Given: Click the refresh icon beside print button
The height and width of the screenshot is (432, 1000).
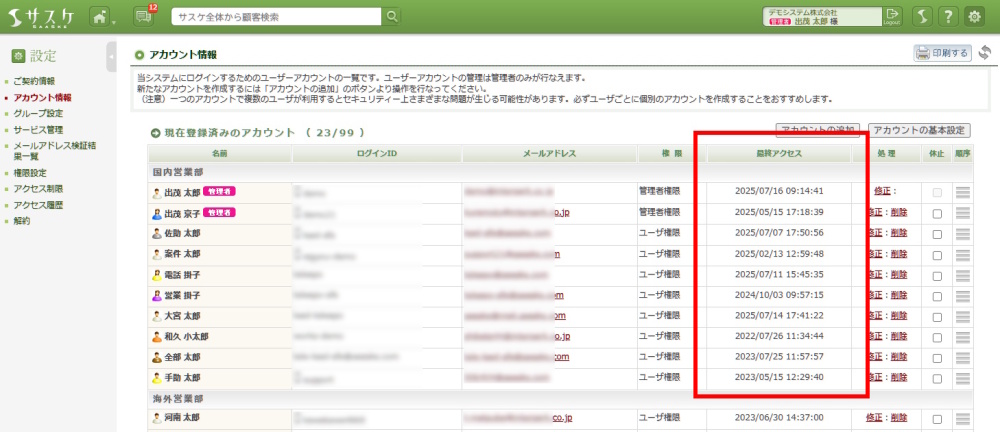Looking at the screenshot, I should click(x=985, y=53).
